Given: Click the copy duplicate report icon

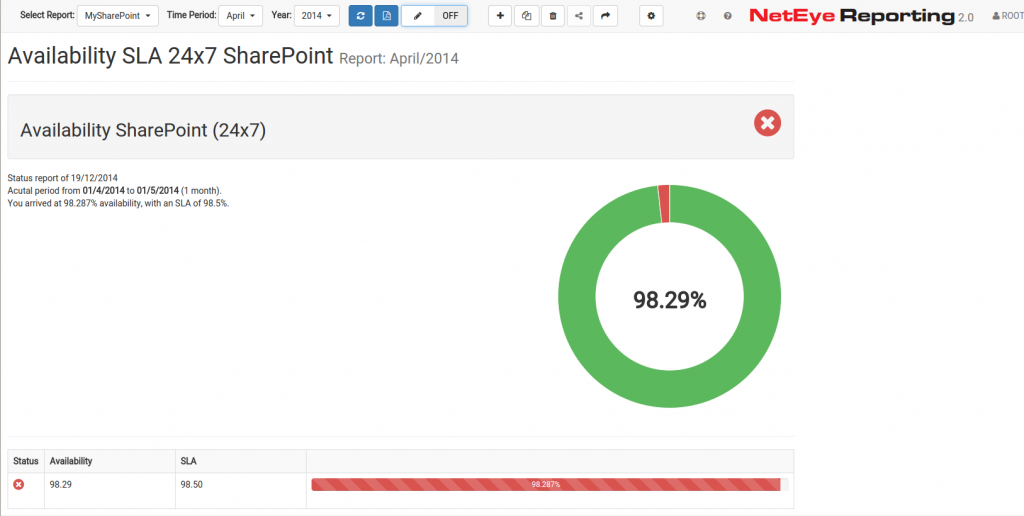Looking at the screenshot, I should pyautogui.click(x=526, y=16).
